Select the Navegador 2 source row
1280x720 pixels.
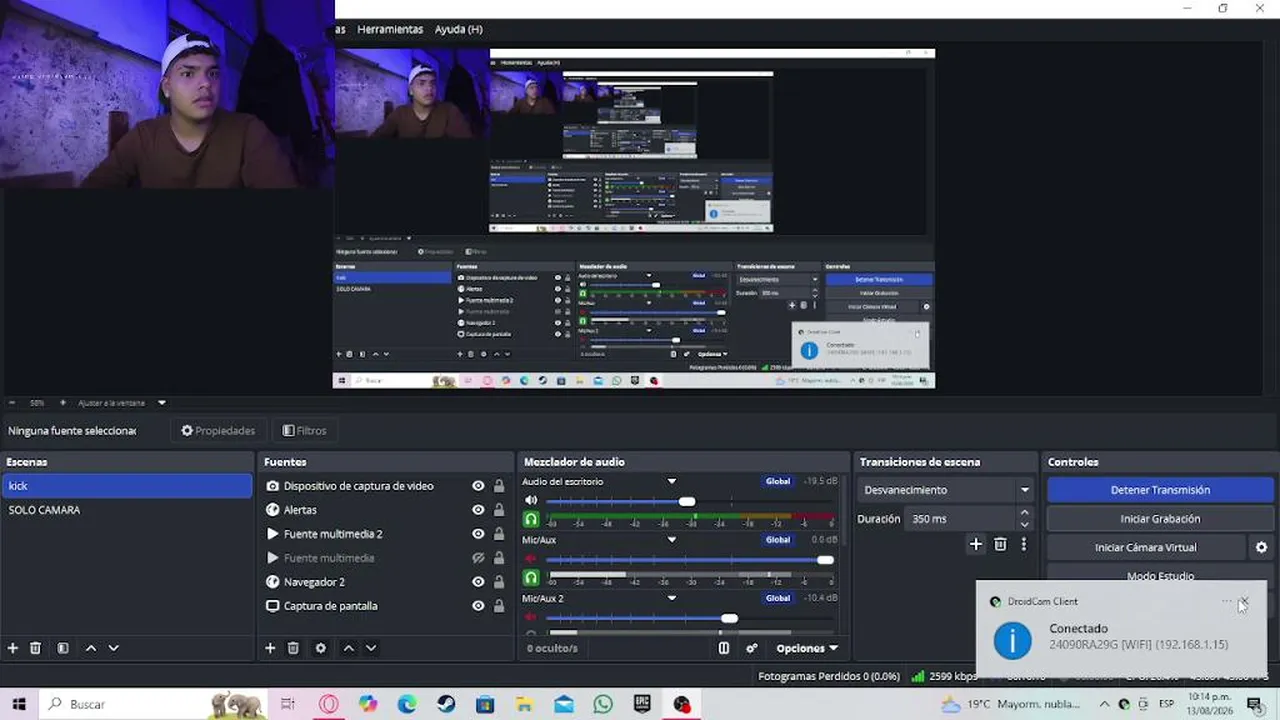pyautogui.click(x=385, y=582)
